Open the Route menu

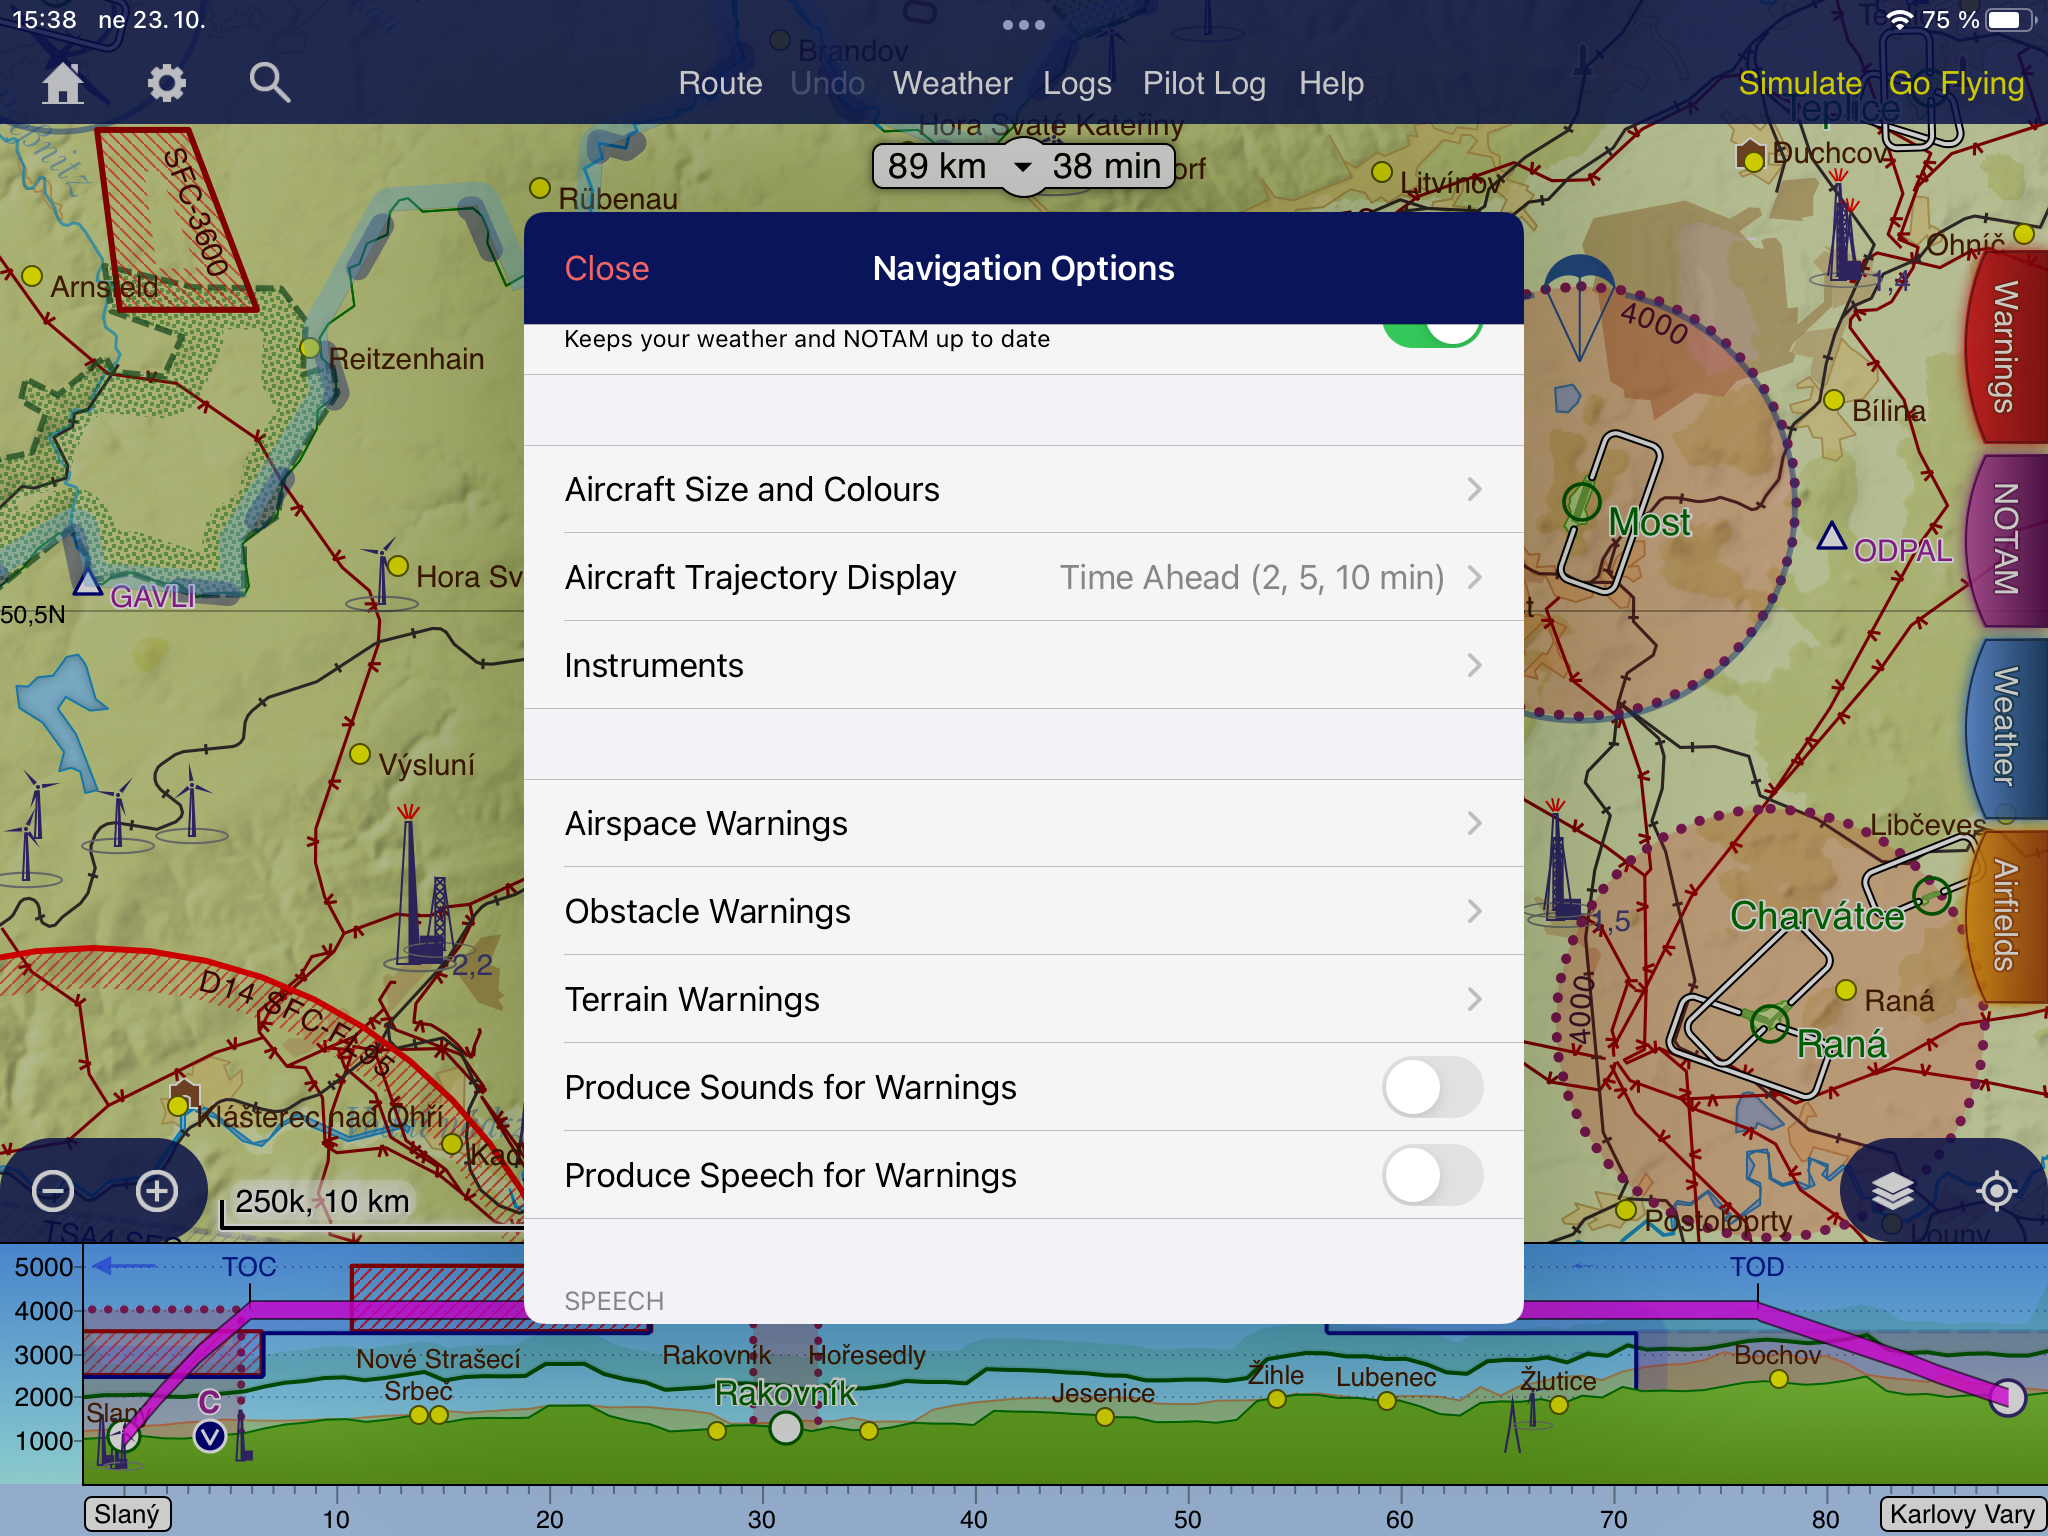pos(720,83)
